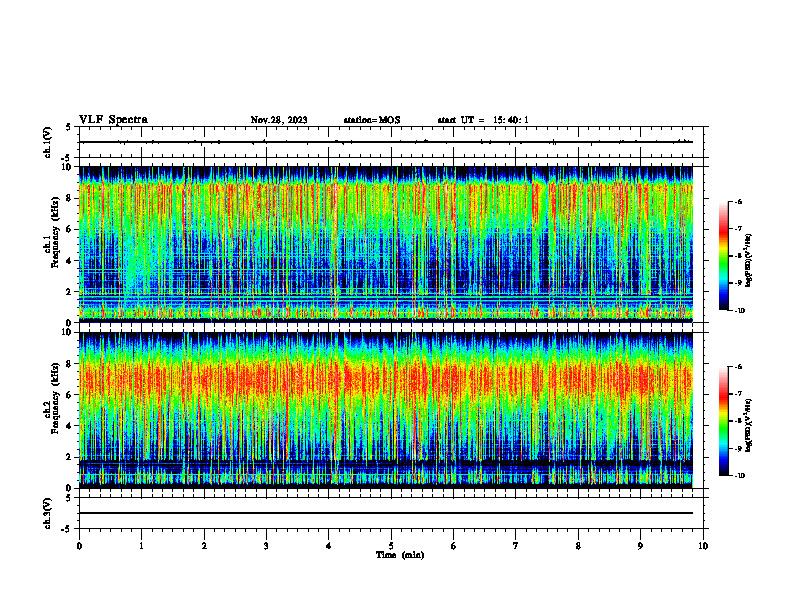The height and width of the screenshot is (612, 792).
Task: Click the 'ch.1(V)' axis label
Action: pyautogui.click(x=48, y=142)
